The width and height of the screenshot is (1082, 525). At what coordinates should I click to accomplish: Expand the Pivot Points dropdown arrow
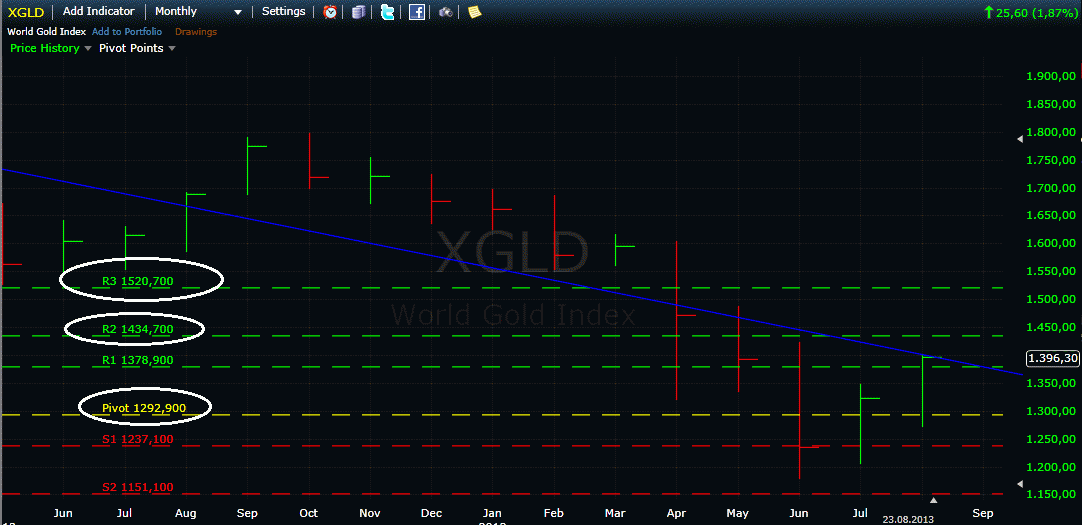pos(172,48)
